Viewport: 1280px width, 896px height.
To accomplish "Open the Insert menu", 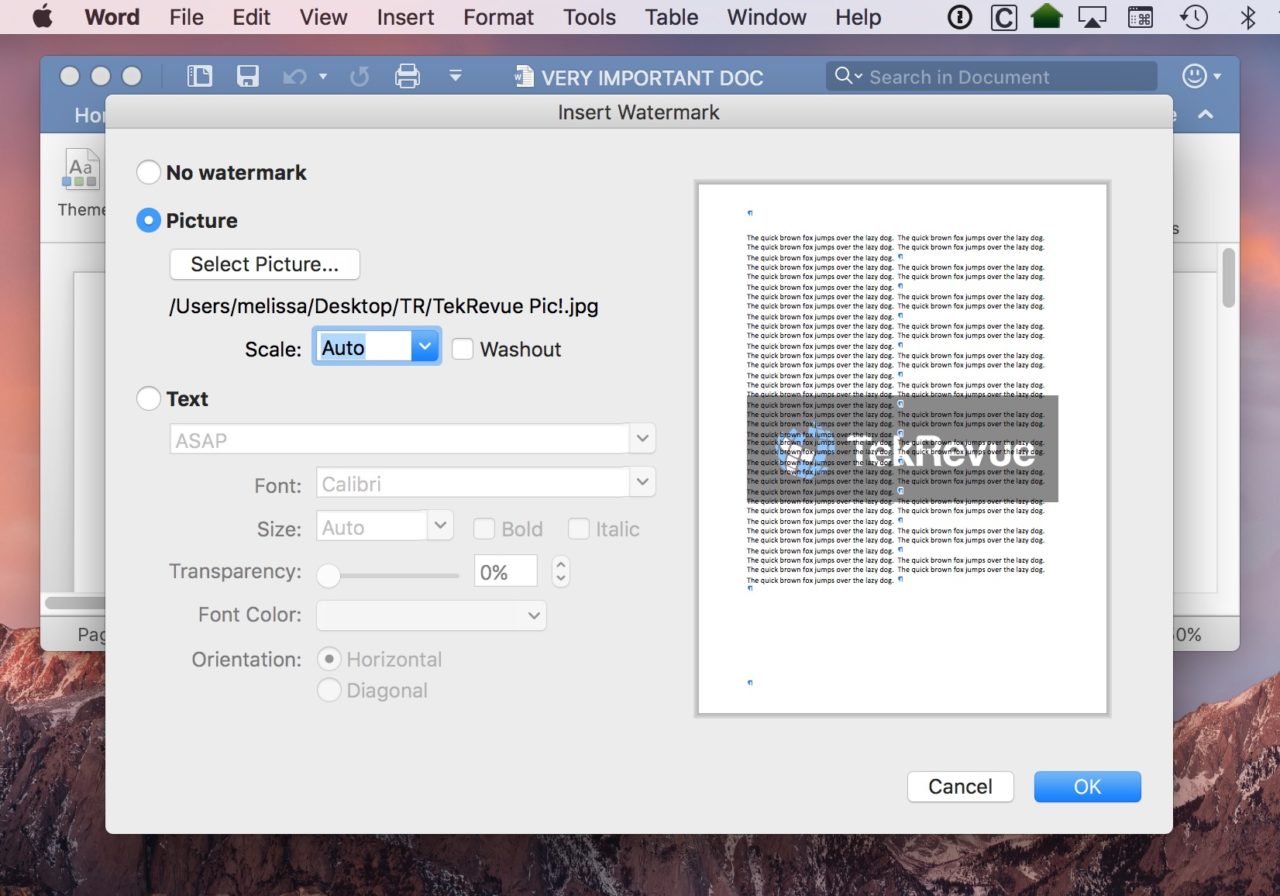I will coord(404,17).
